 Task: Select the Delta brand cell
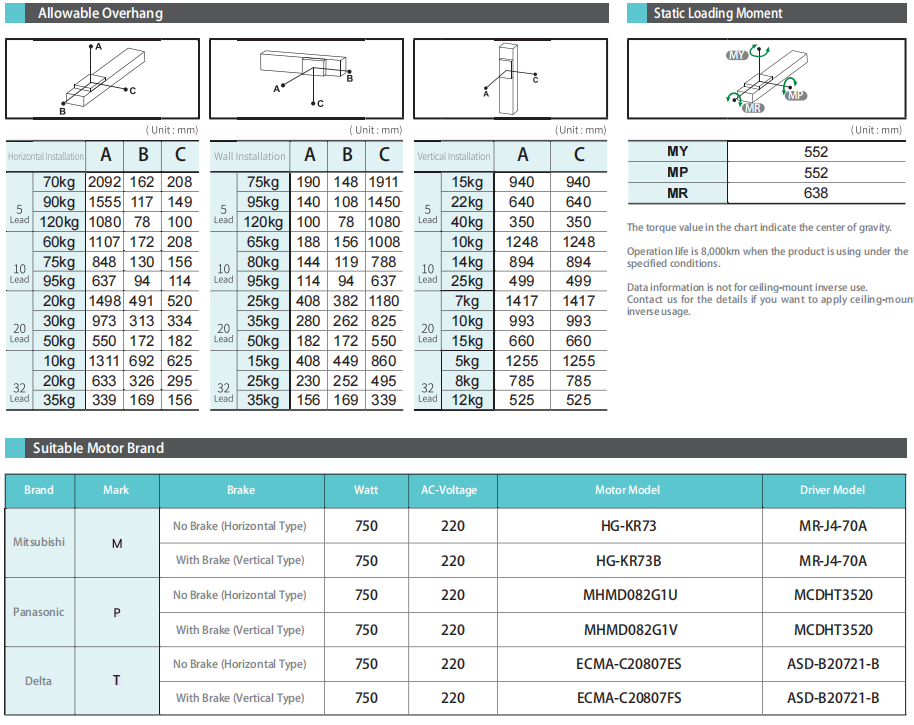(x=39, y=681)
